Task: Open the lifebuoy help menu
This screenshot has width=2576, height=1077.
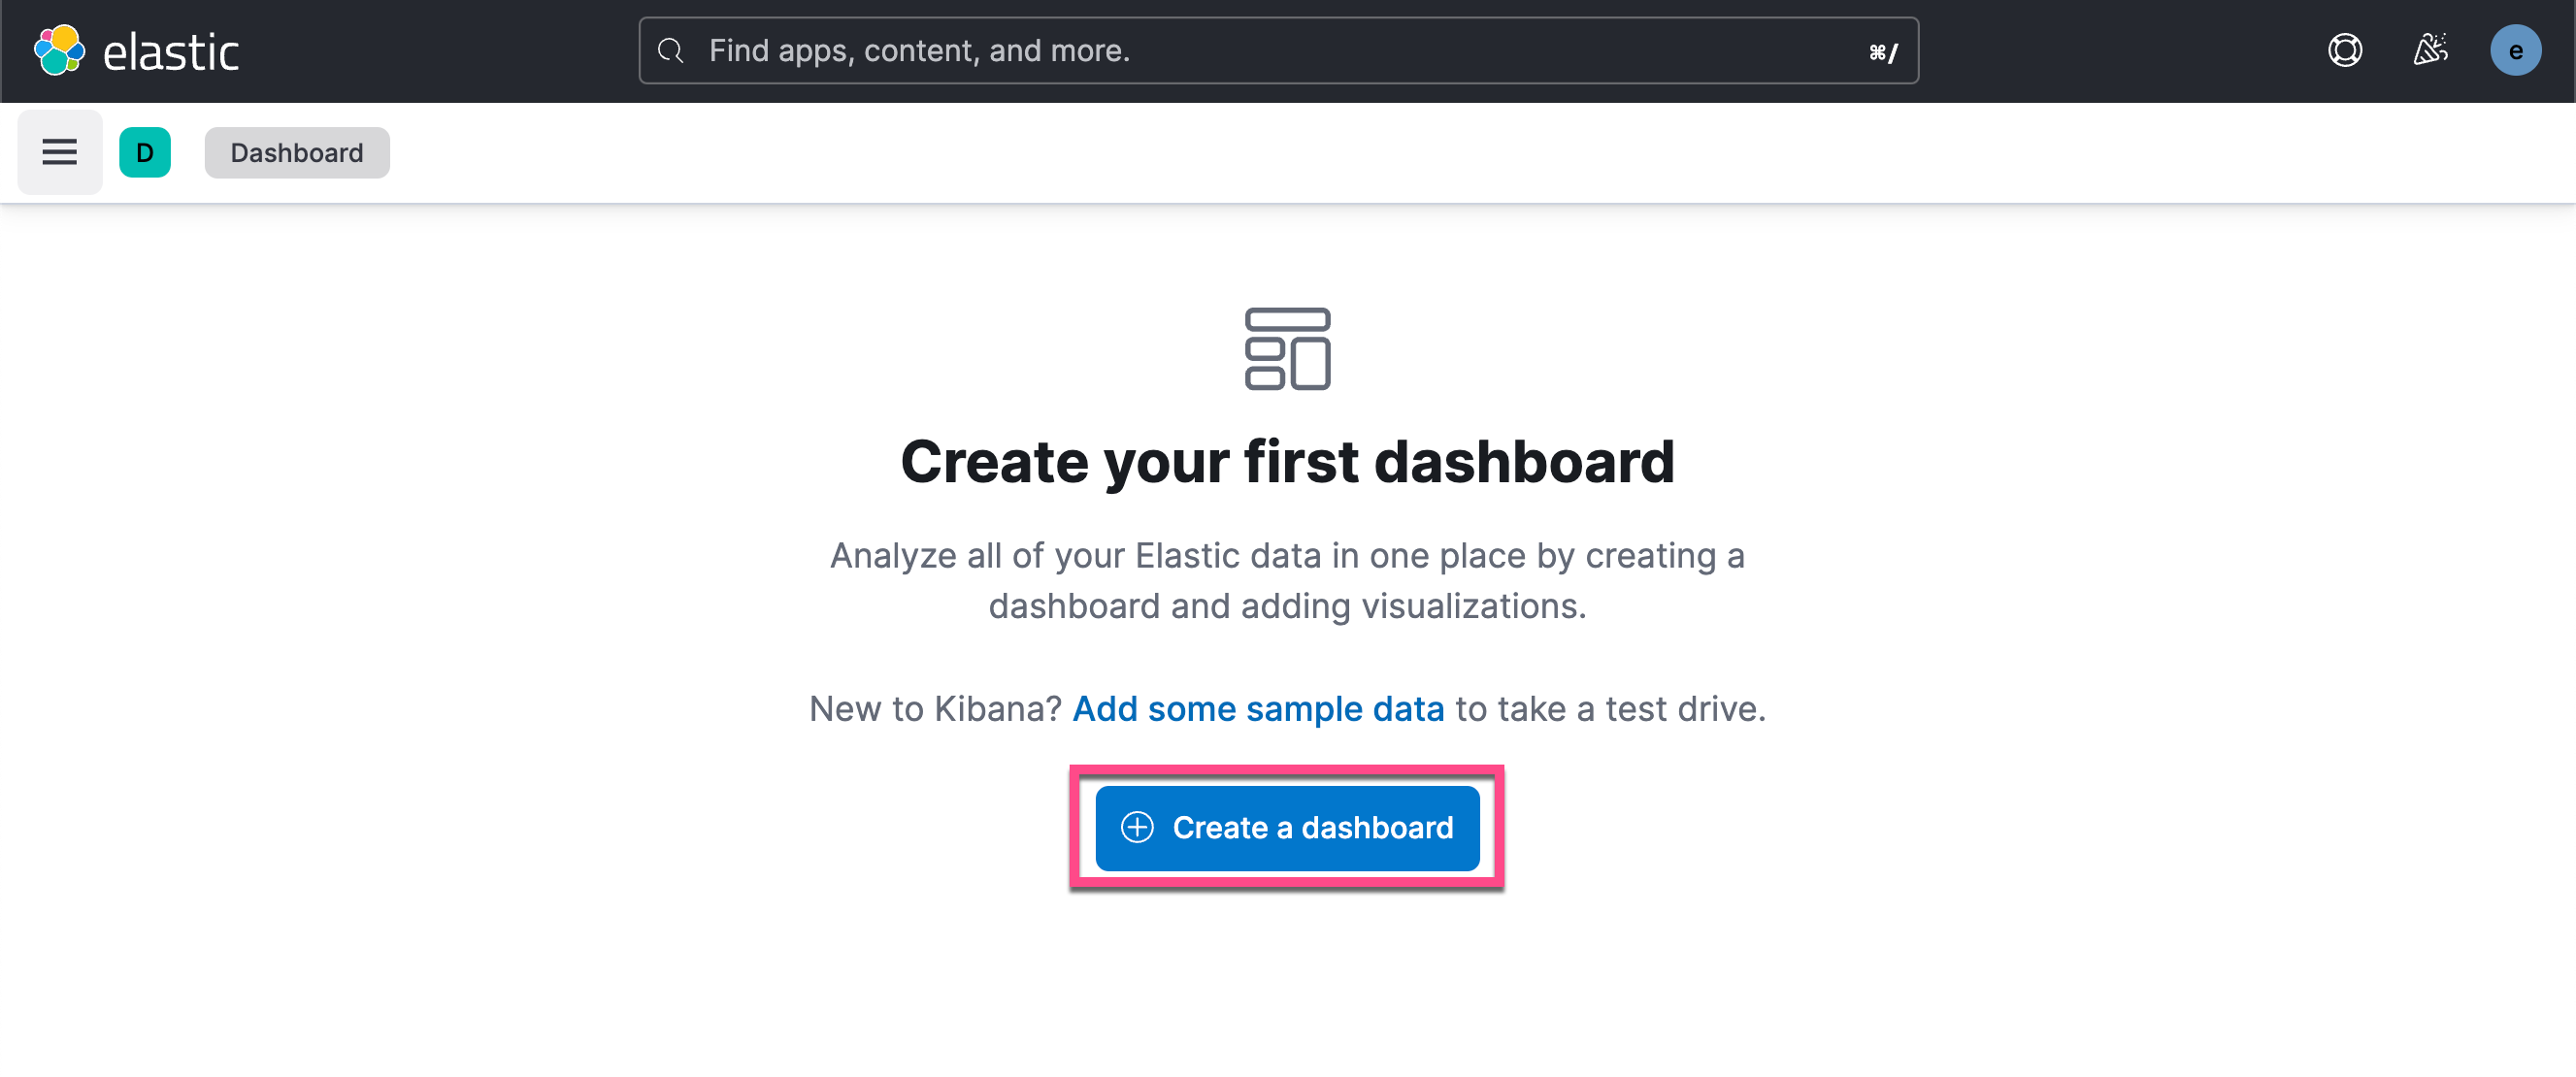Action: [2344, 50]
